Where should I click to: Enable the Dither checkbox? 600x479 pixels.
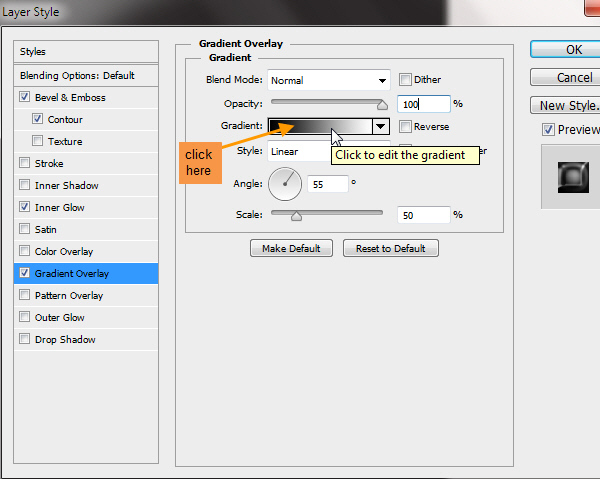click(405, 80)
